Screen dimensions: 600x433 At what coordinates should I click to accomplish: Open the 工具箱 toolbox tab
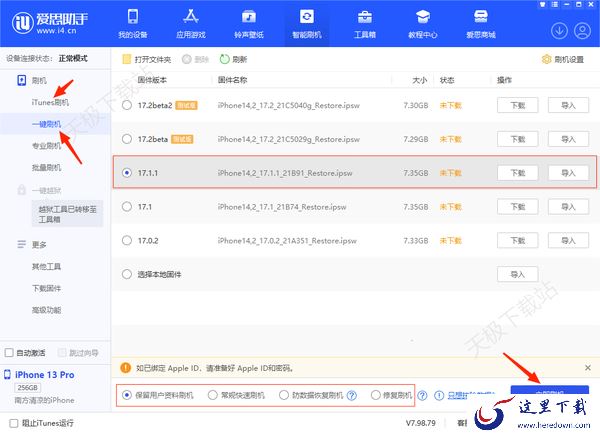coord(365,24)
